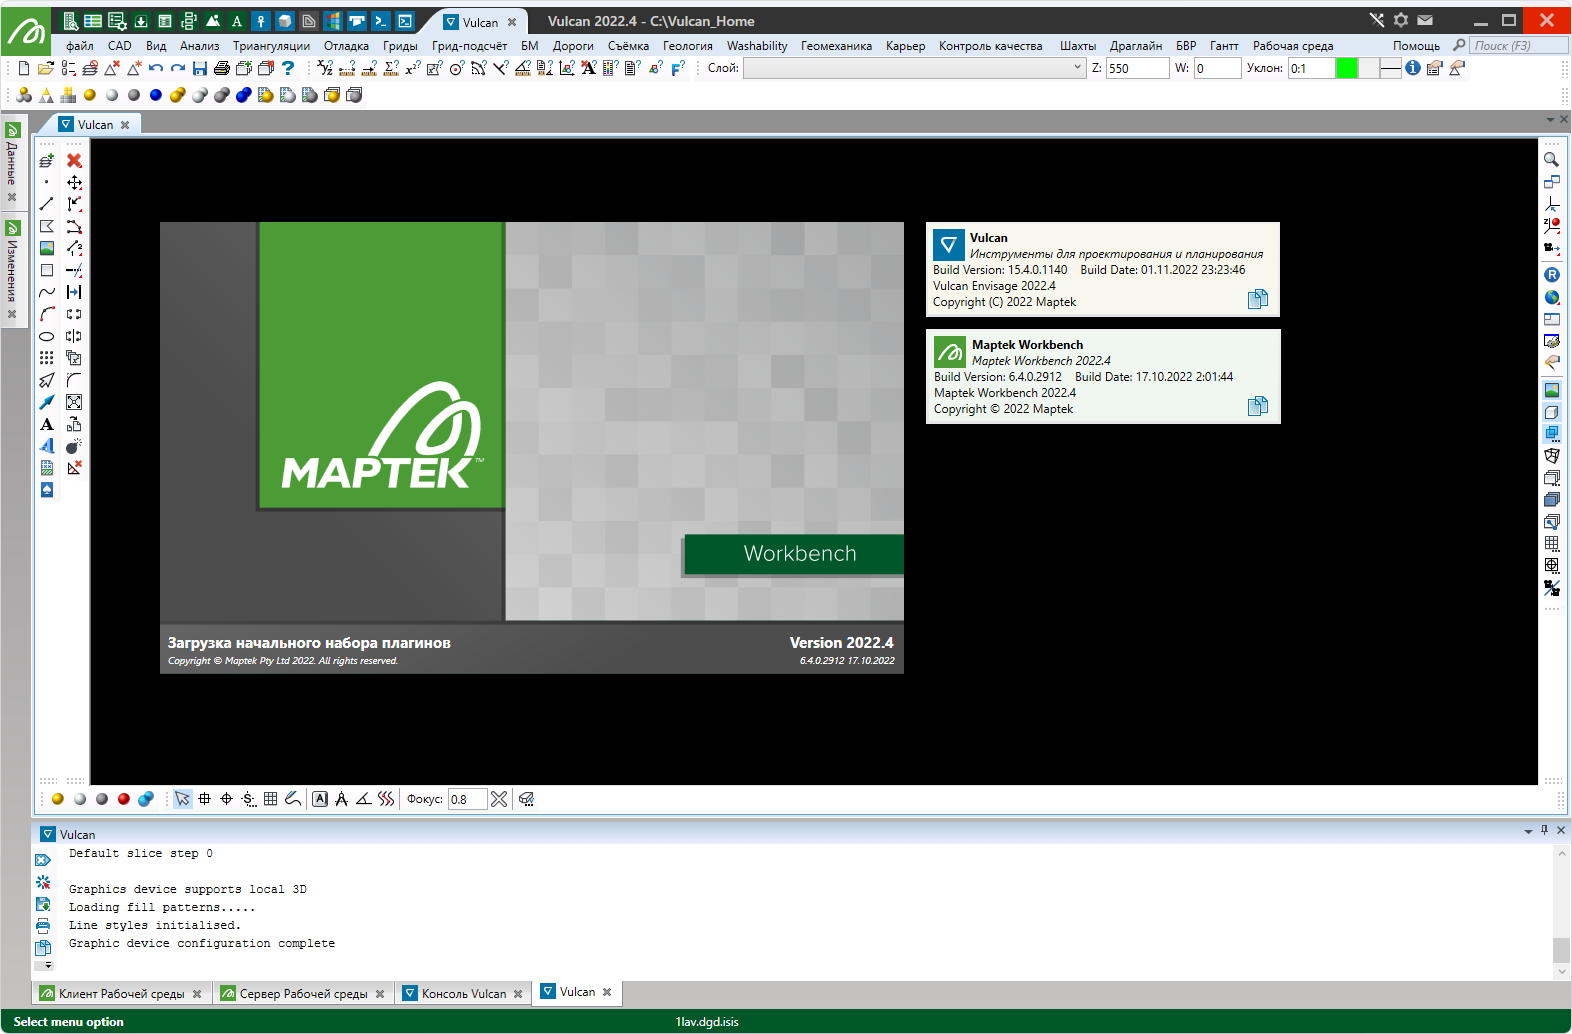Screen dimensions: 1572x1034
Task: Click the Undo arrow icon
Action: (x=156, y=68)
